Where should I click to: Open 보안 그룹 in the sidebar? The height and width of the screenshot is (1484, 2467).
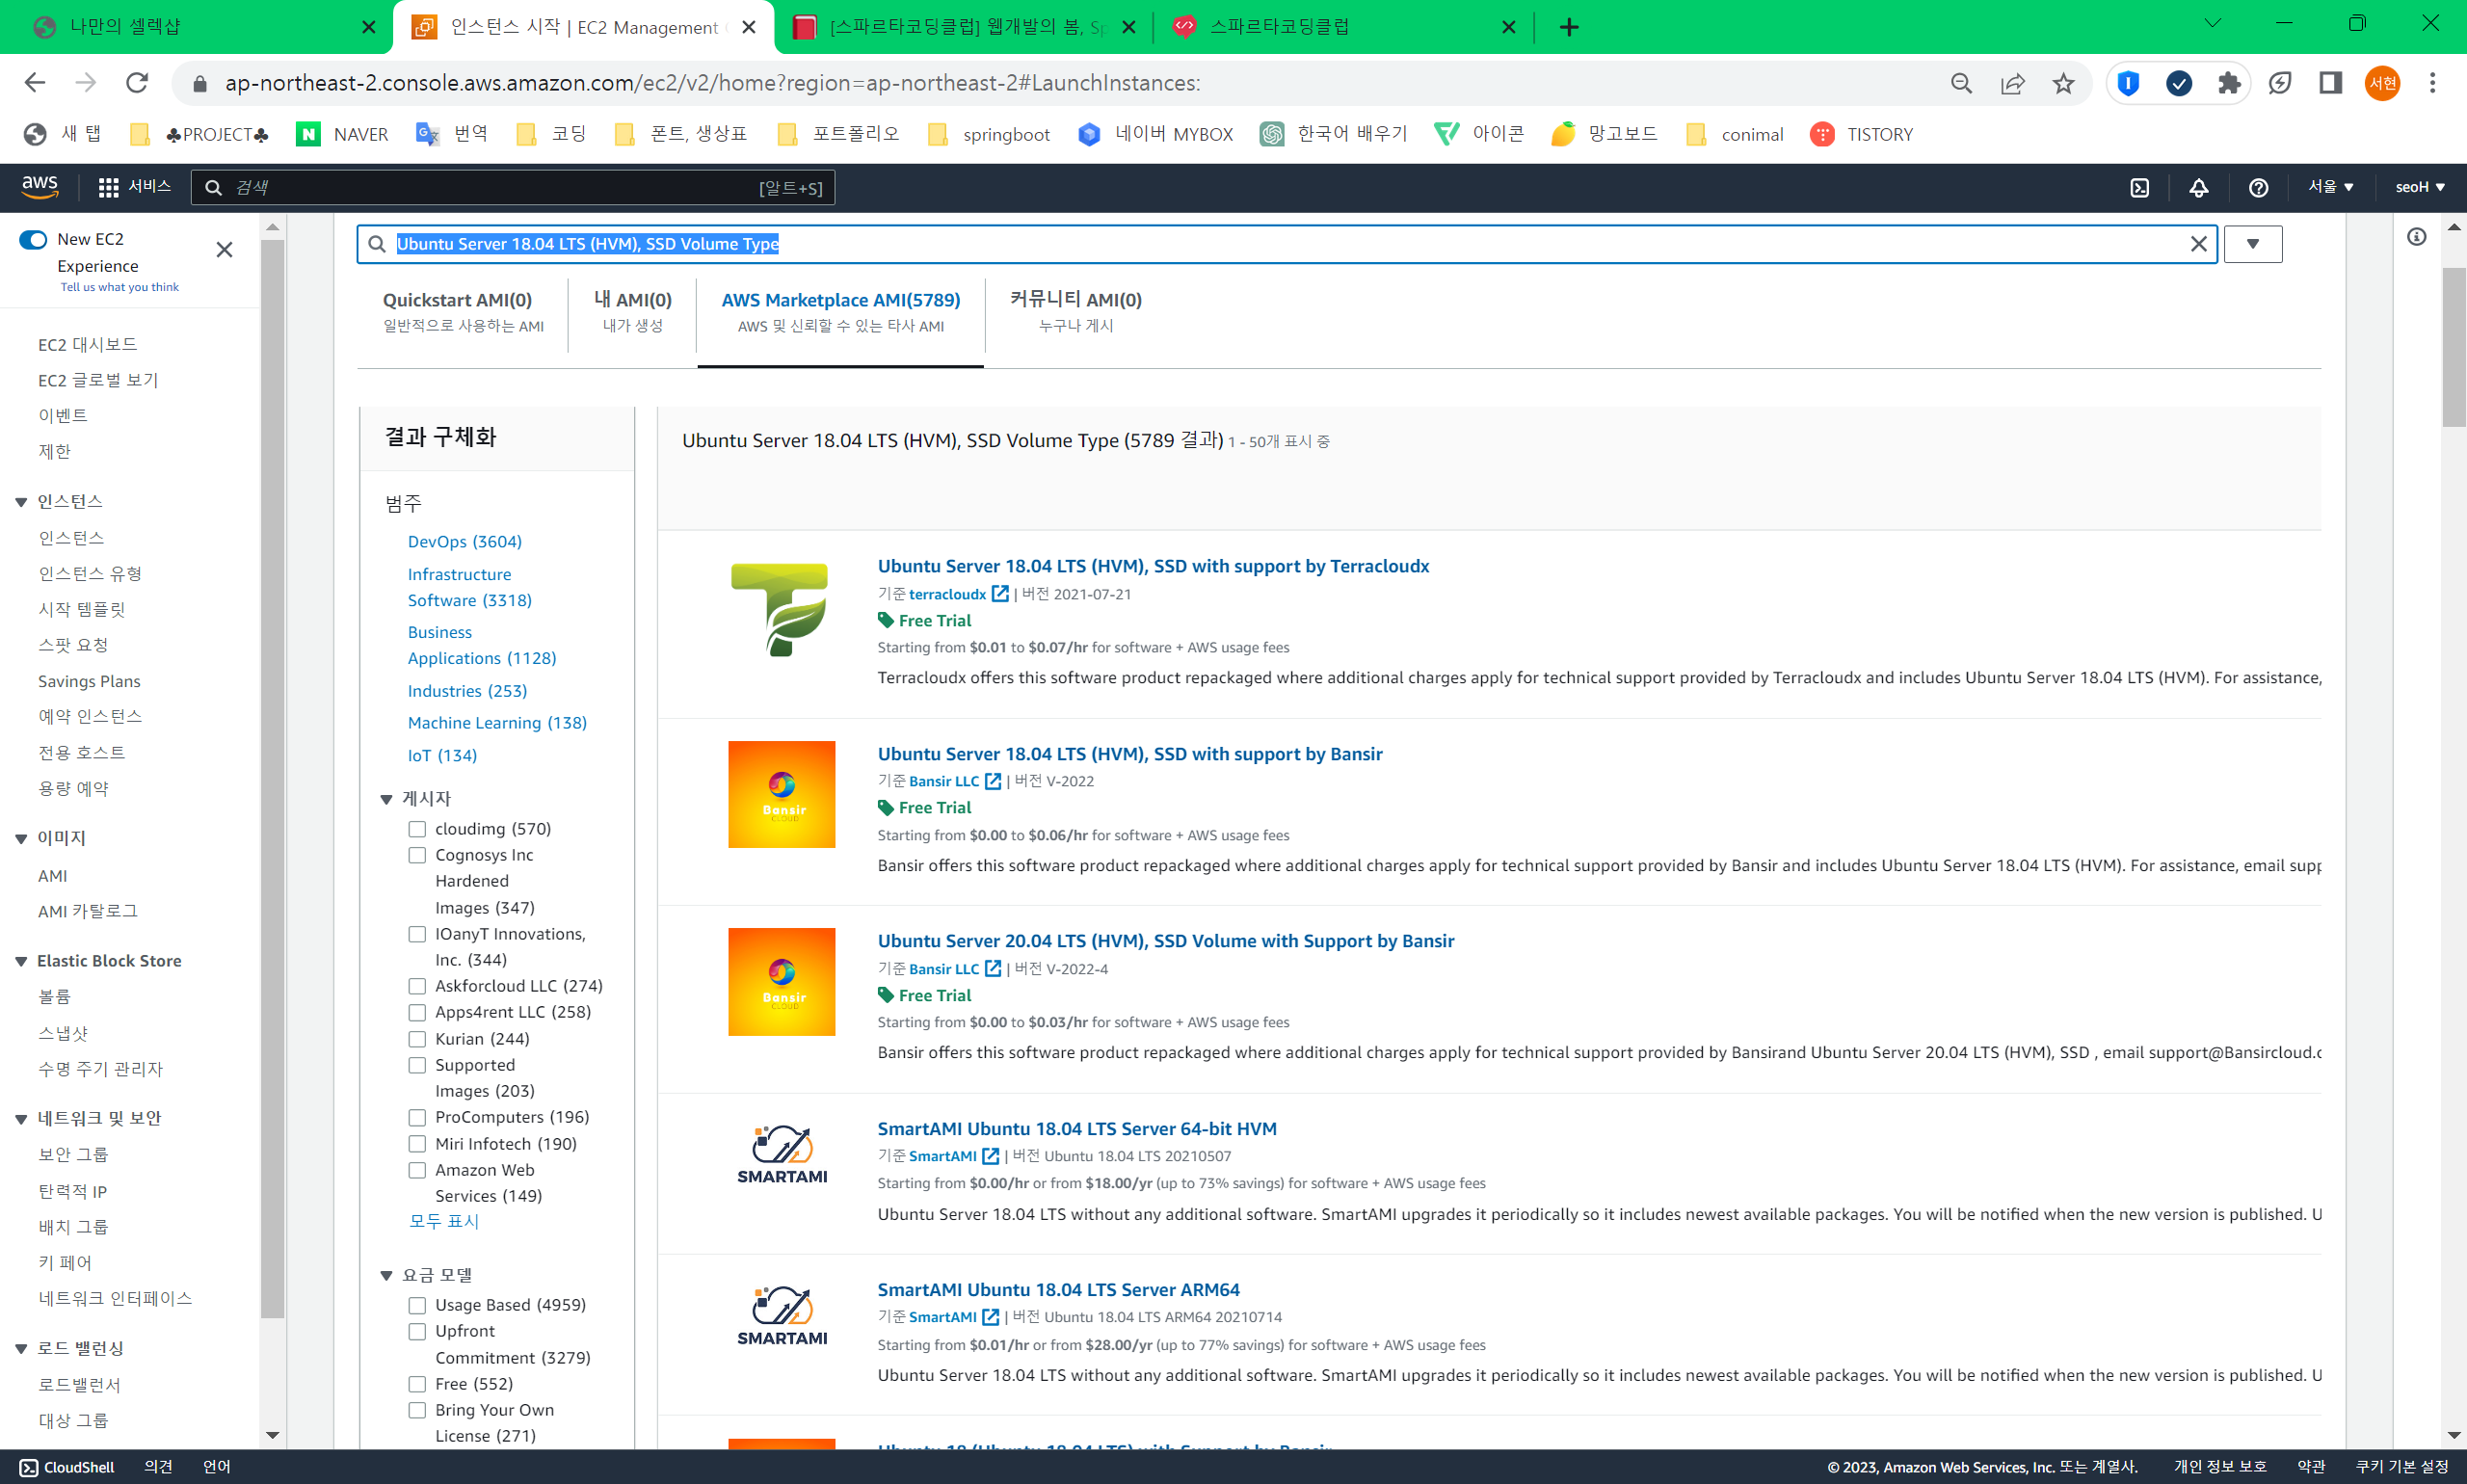click(73, 1155)
